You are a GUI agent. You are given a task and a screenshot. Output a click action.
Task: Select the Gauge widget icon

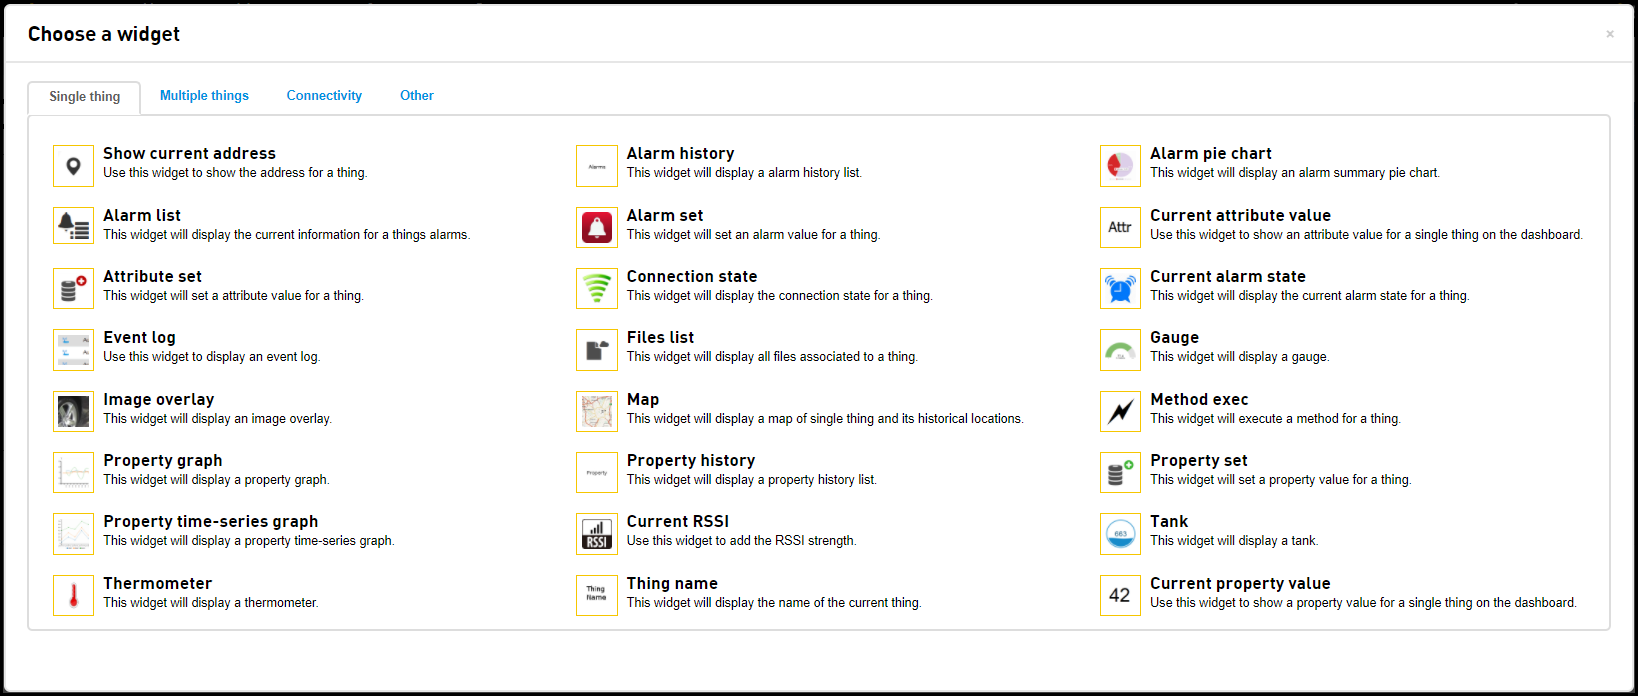click(x=1120, y=350)
